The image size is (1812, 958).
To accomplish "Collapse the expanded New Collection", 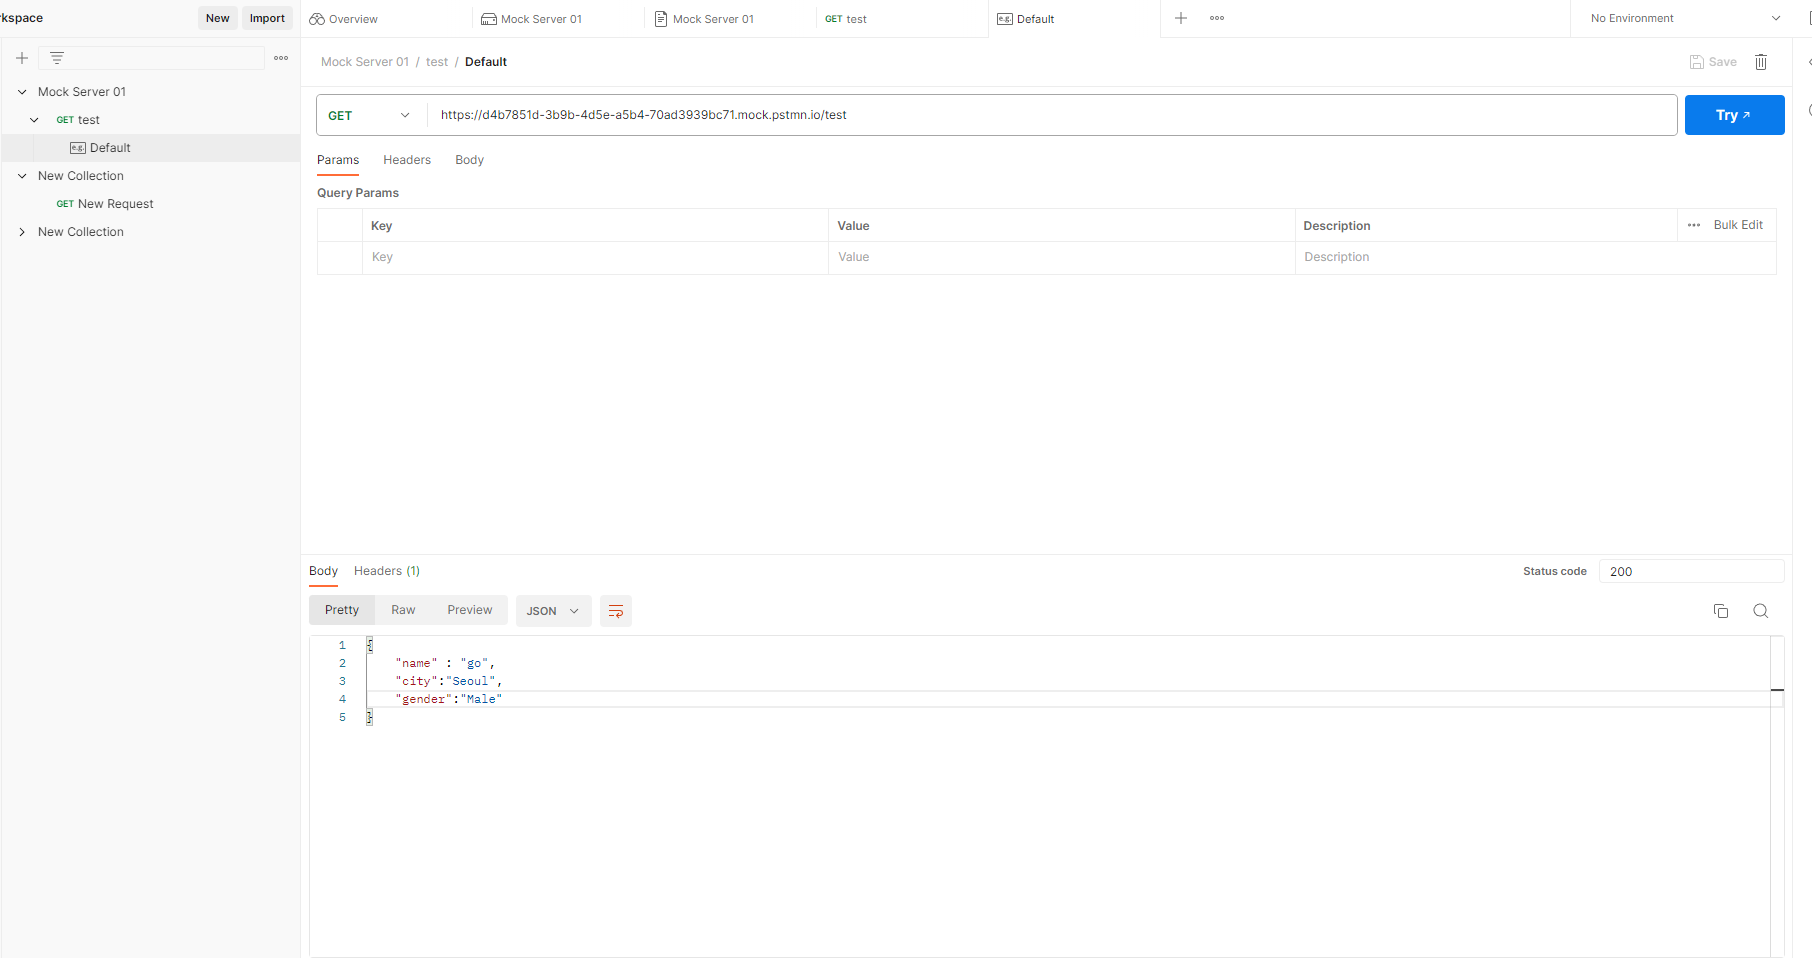I will 22,176.
